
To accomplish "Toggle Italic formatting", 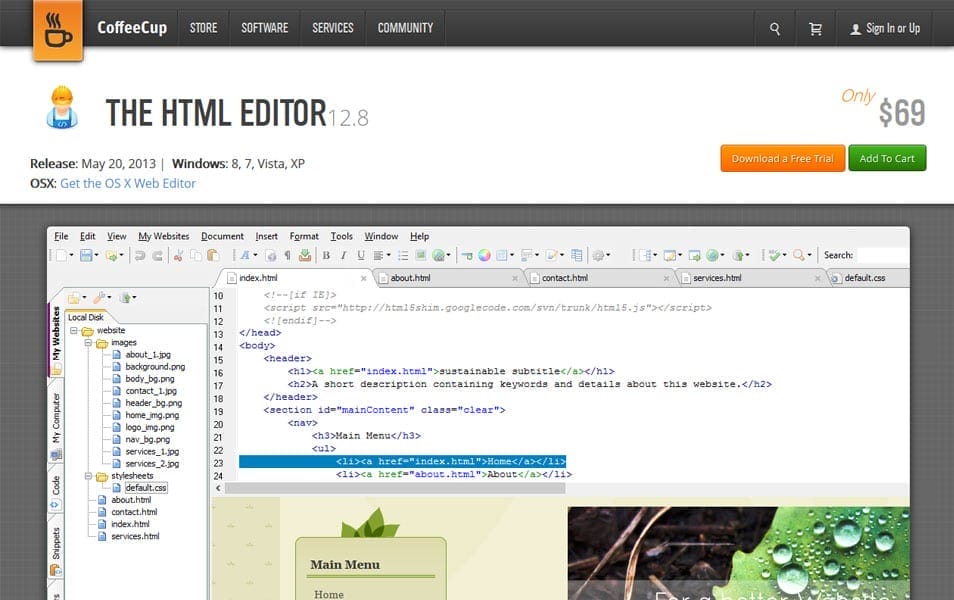I will pos(343,256).
